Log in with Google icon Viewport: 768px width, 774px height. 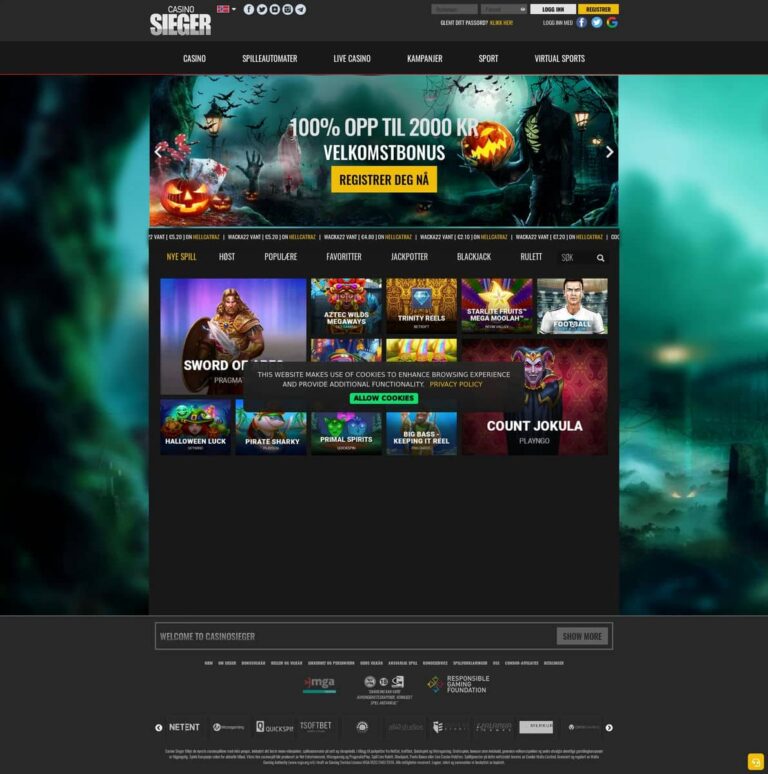click(612, 22)
